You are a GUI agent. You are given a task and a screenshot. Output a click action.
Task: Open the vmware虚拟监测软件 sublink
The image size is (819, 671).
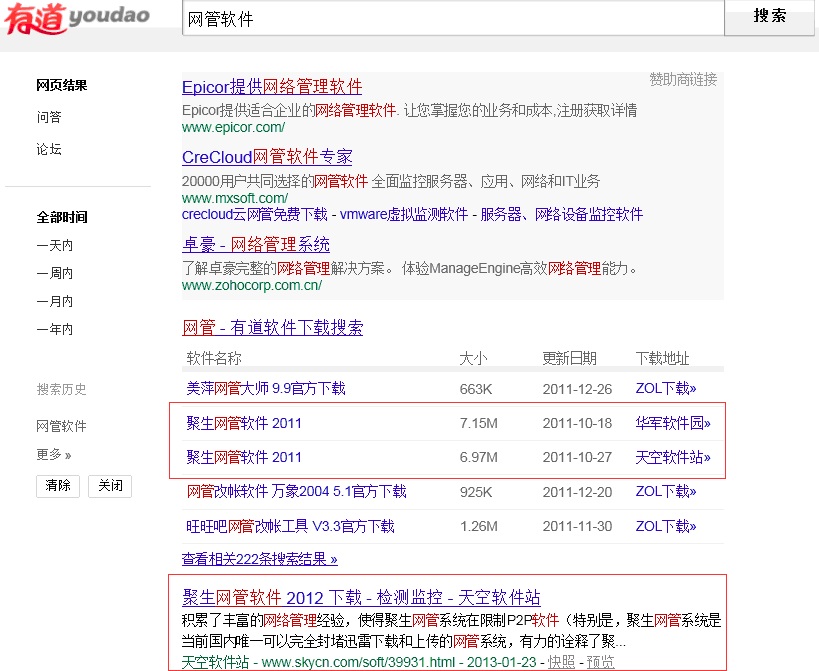point(404,215)
